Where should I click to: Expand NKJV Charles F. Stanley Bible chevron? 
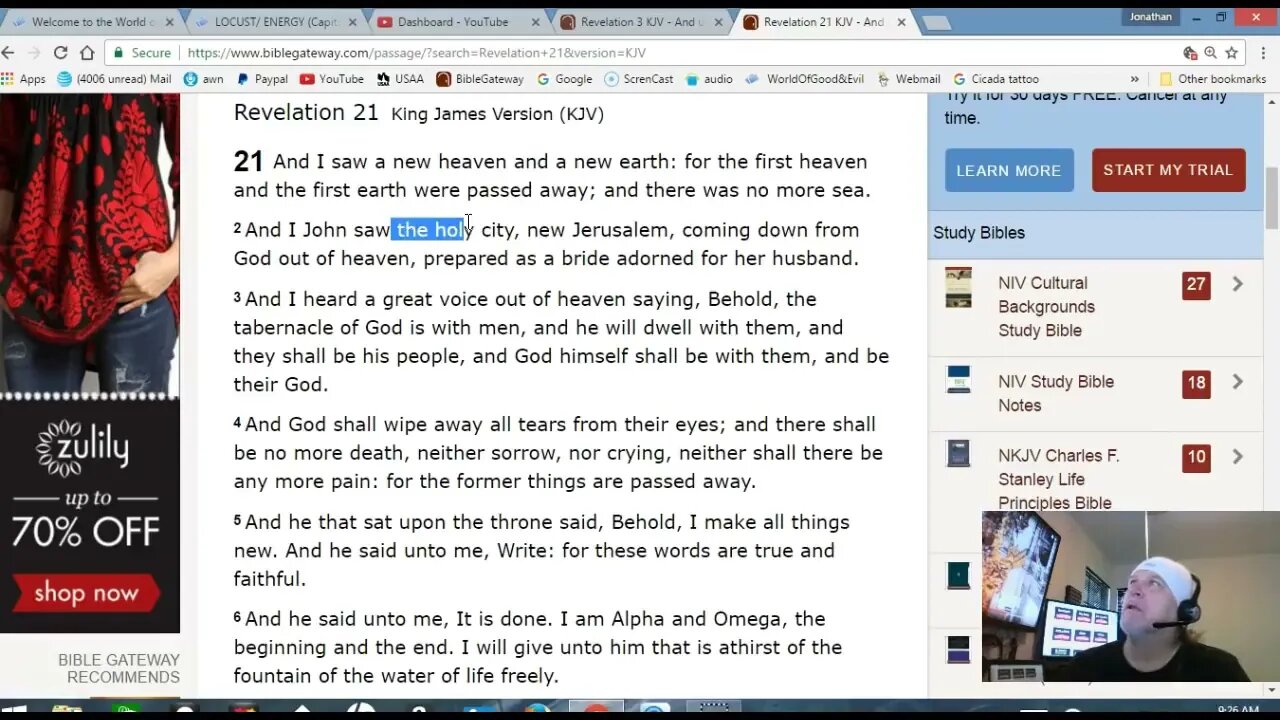click(x=1237, y=457)
